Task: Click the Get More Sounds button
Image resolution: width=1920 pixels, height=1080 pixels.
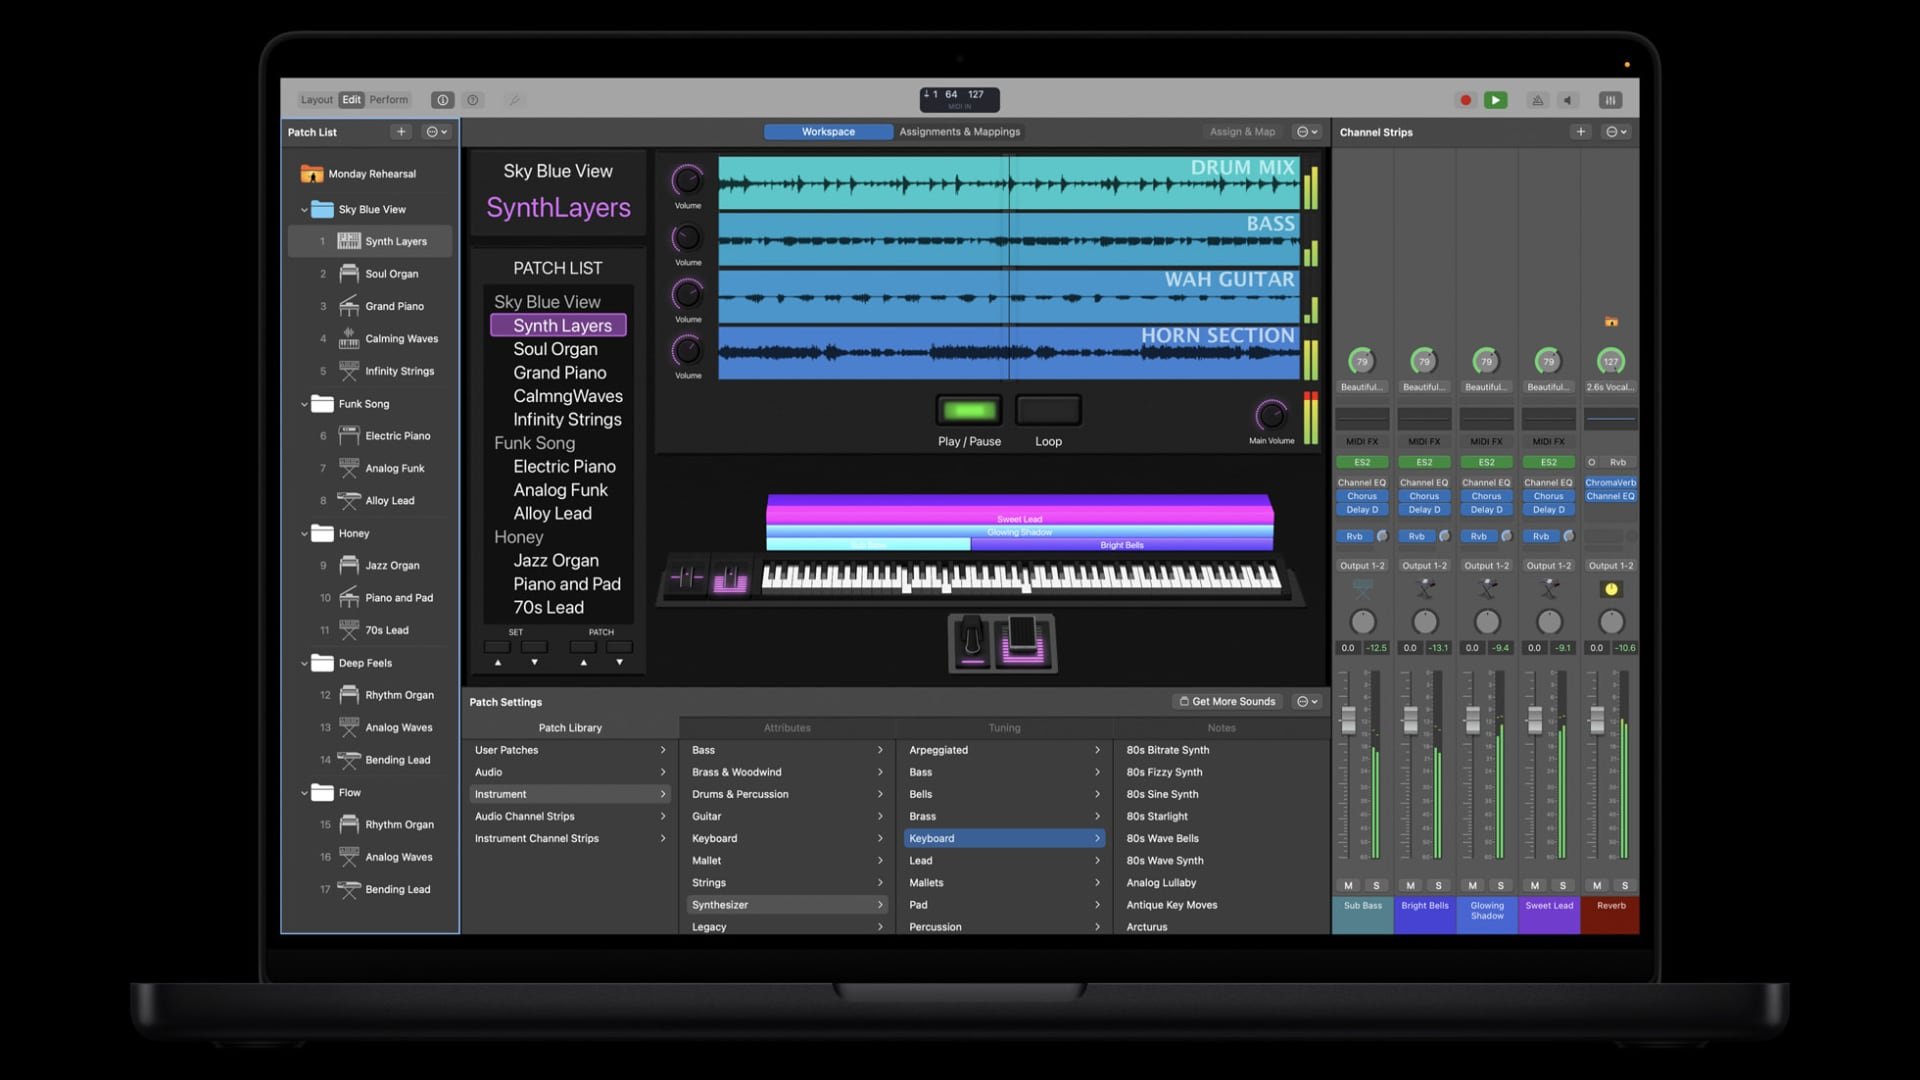Action: coord(1227,701)
